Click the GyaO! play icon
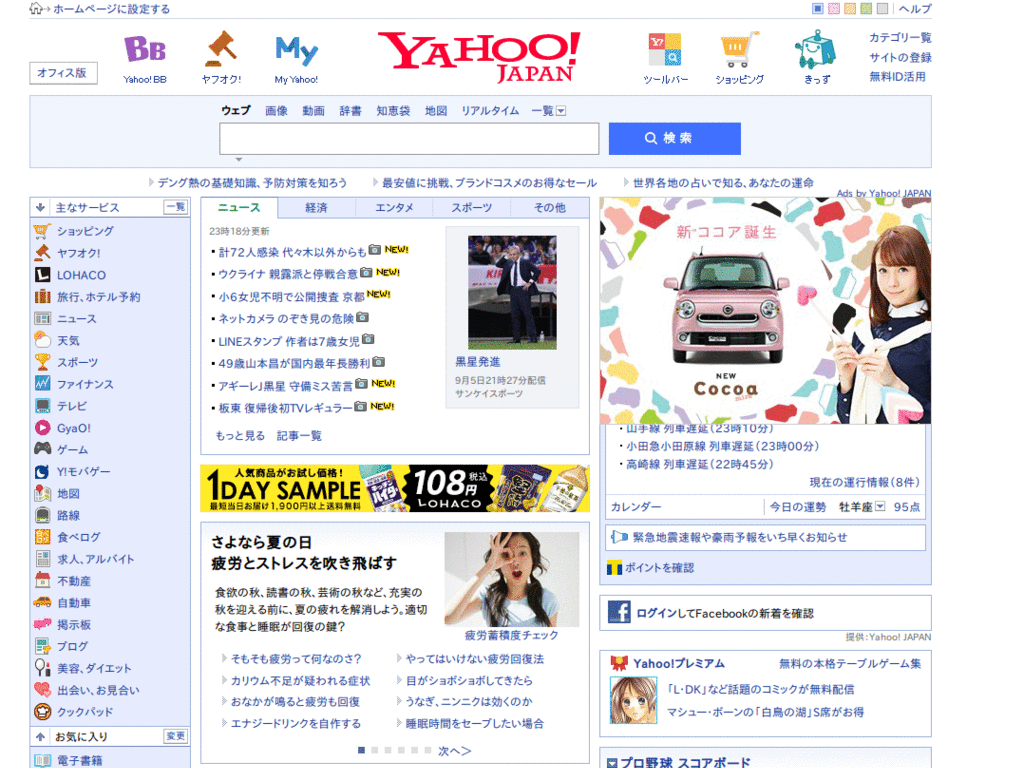This screenshot has height=768, width=1024. click(42, 428)
